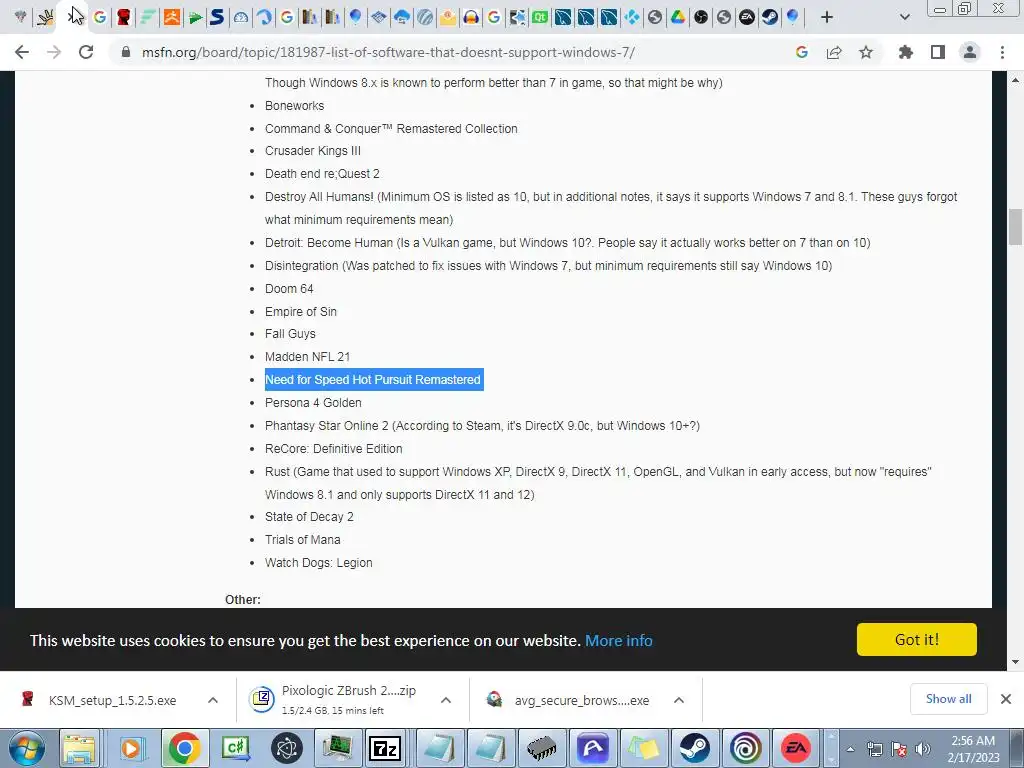The width and height of the screenshot is (1024, 768).
Task: Switch to the EA browser tab
Action: click(x=747, y=17)
